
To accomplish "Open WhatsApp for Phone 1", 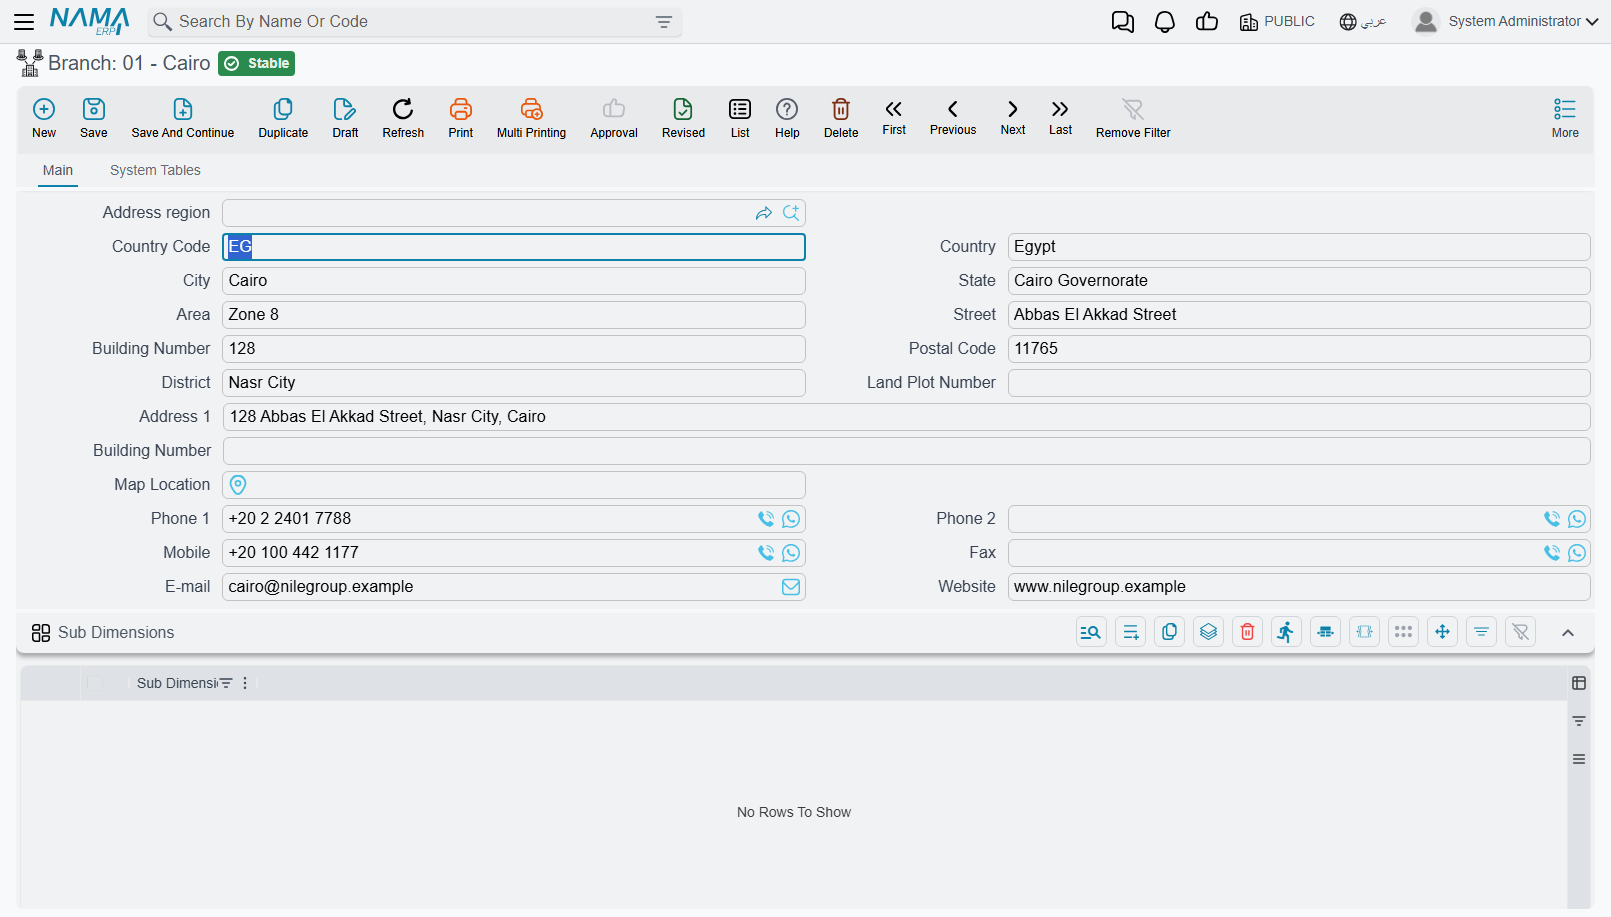I will click(x=791, y=519).
